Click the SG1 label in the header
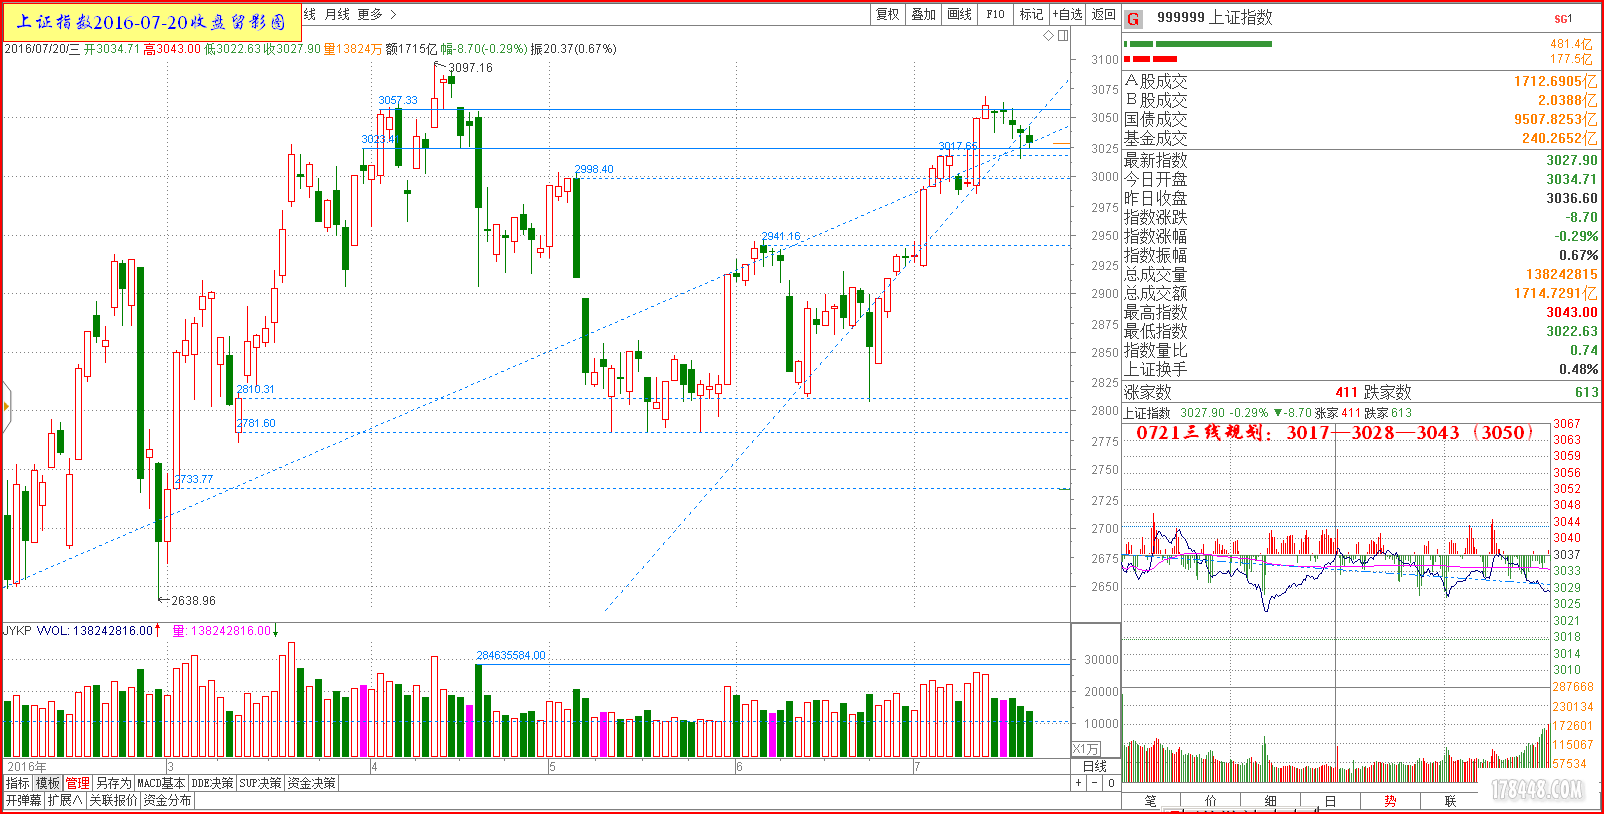Viewport: 1604px width, 814px height. tap(1562, 19)
